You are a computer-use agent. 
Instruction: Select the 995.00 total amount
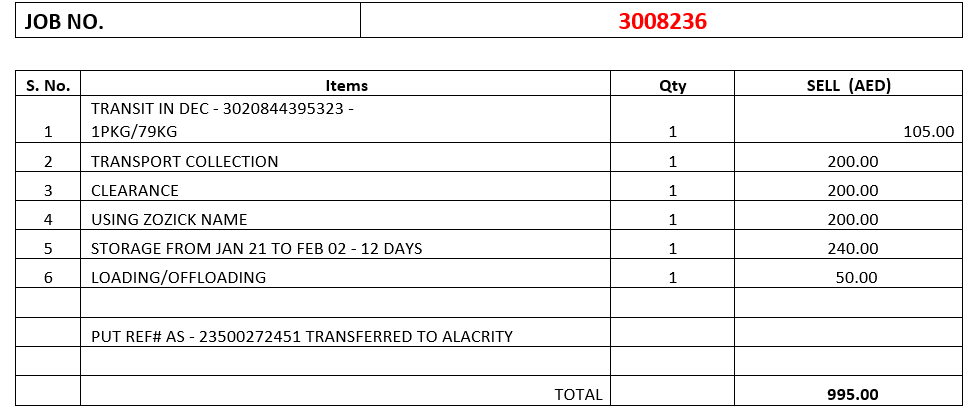pos(853,394)
